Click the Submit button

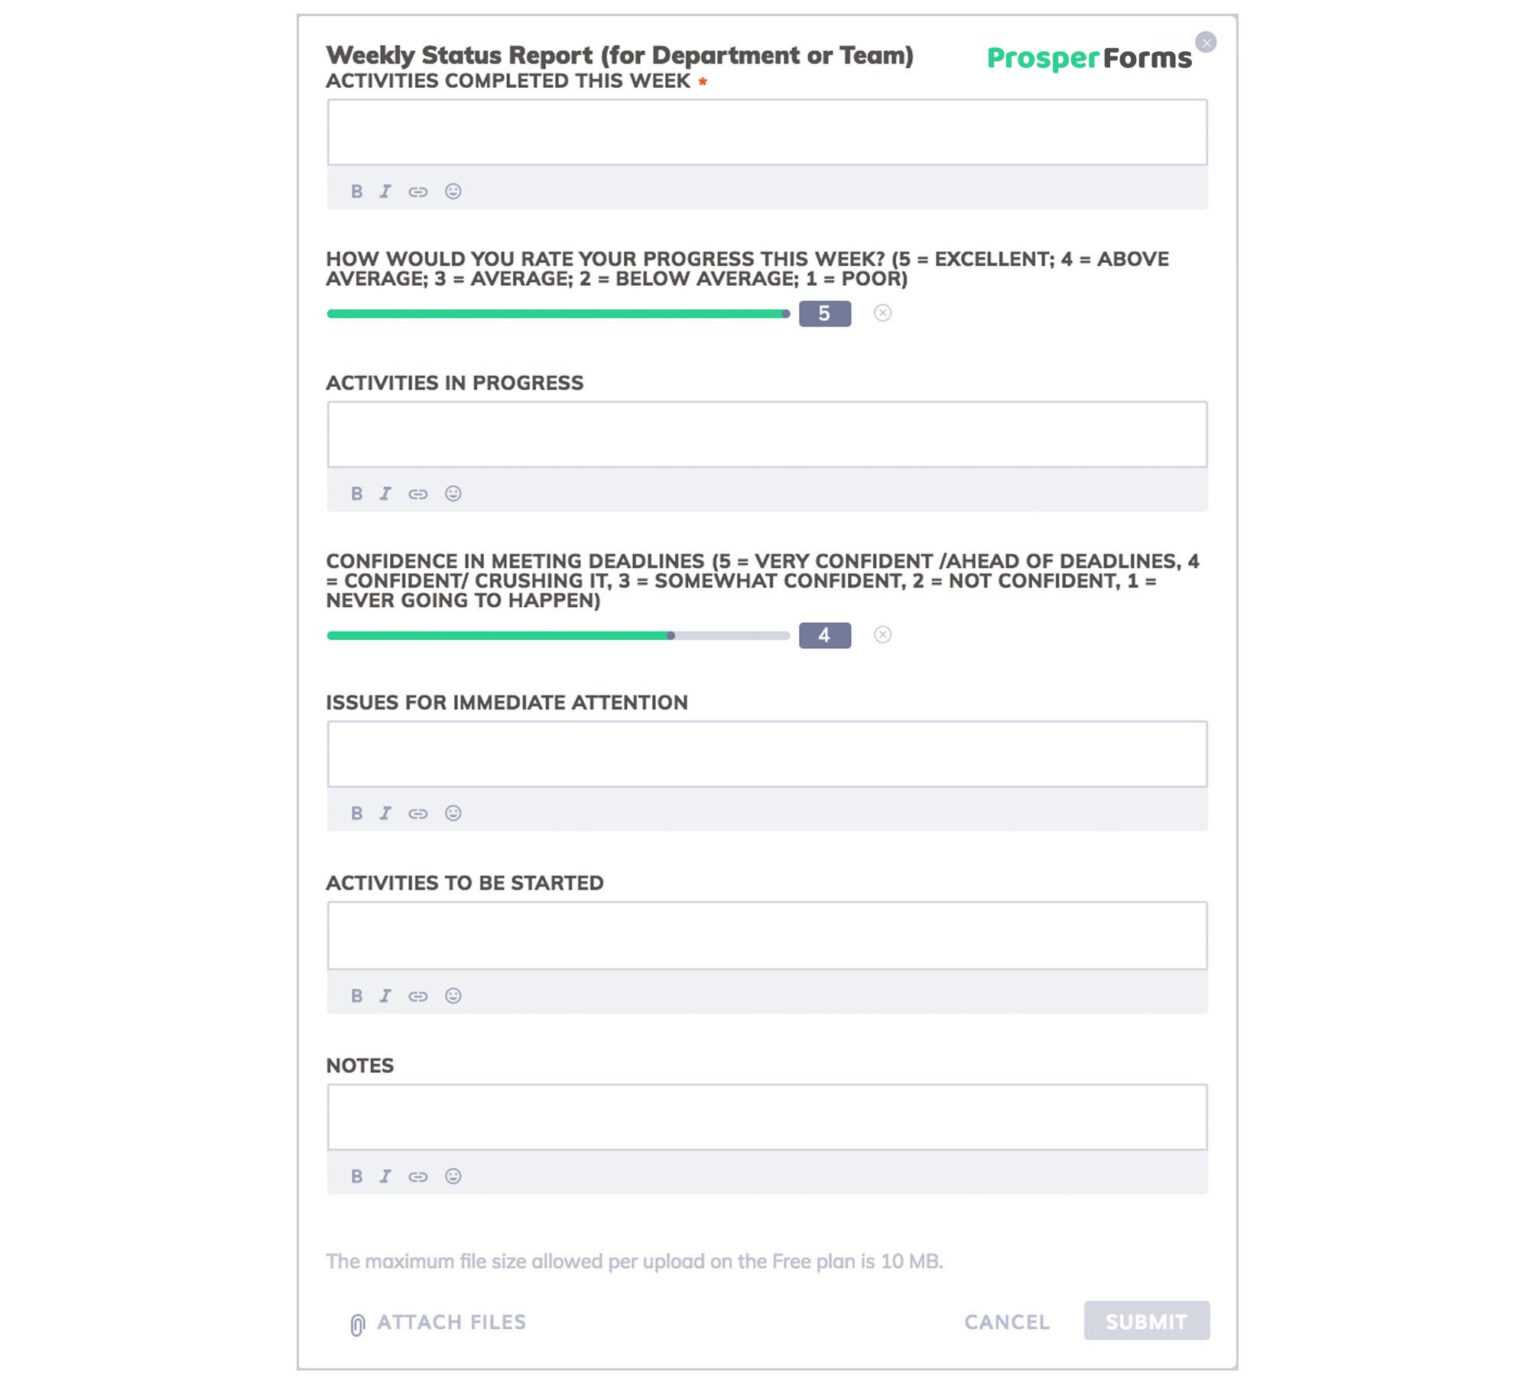tap(1146, 1321)
